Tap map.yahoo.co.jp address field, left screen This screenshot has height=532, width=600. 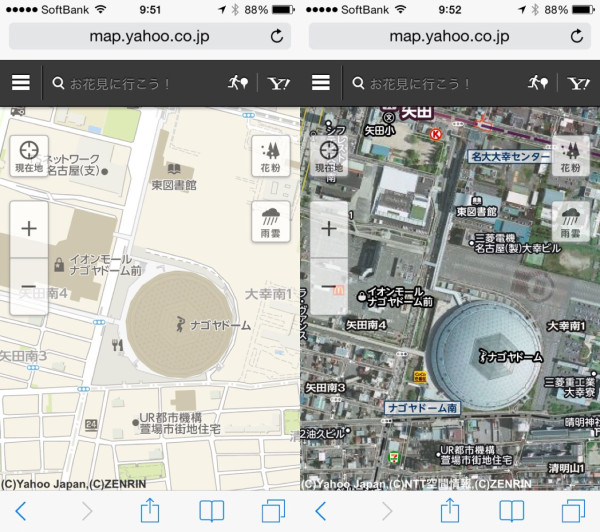[x=150, y=36]
